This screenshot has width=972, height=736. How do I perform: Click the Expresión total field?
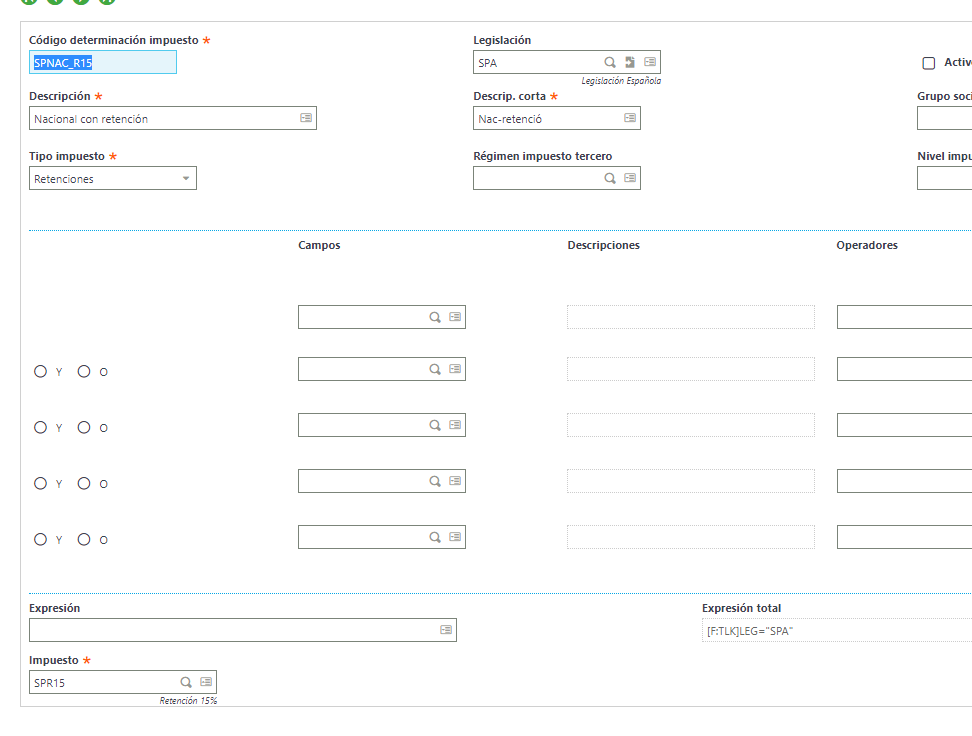tap(837, 631)
